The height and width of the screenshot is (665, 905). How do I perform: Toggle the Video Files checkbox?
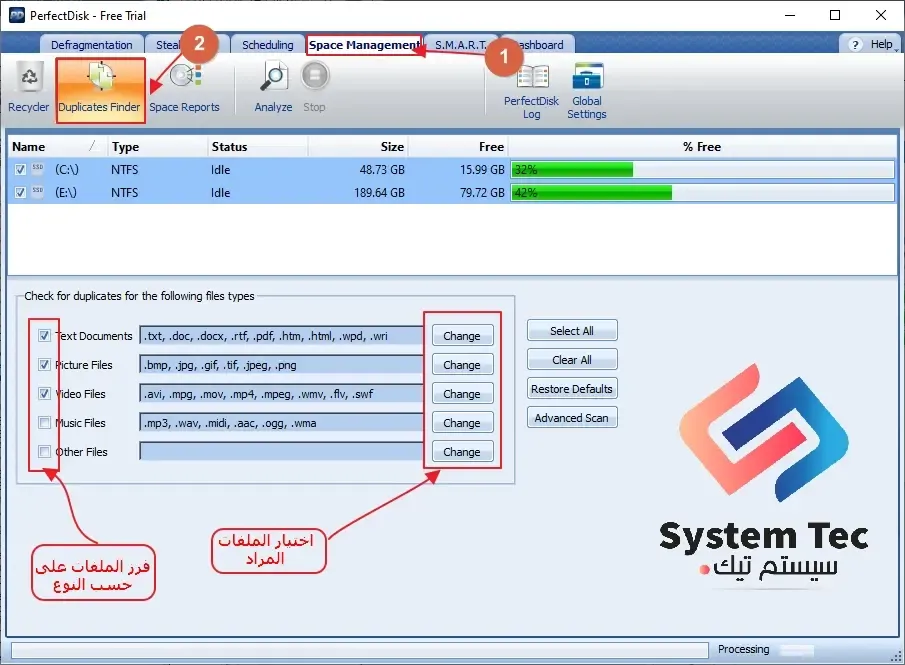[44, 394]
